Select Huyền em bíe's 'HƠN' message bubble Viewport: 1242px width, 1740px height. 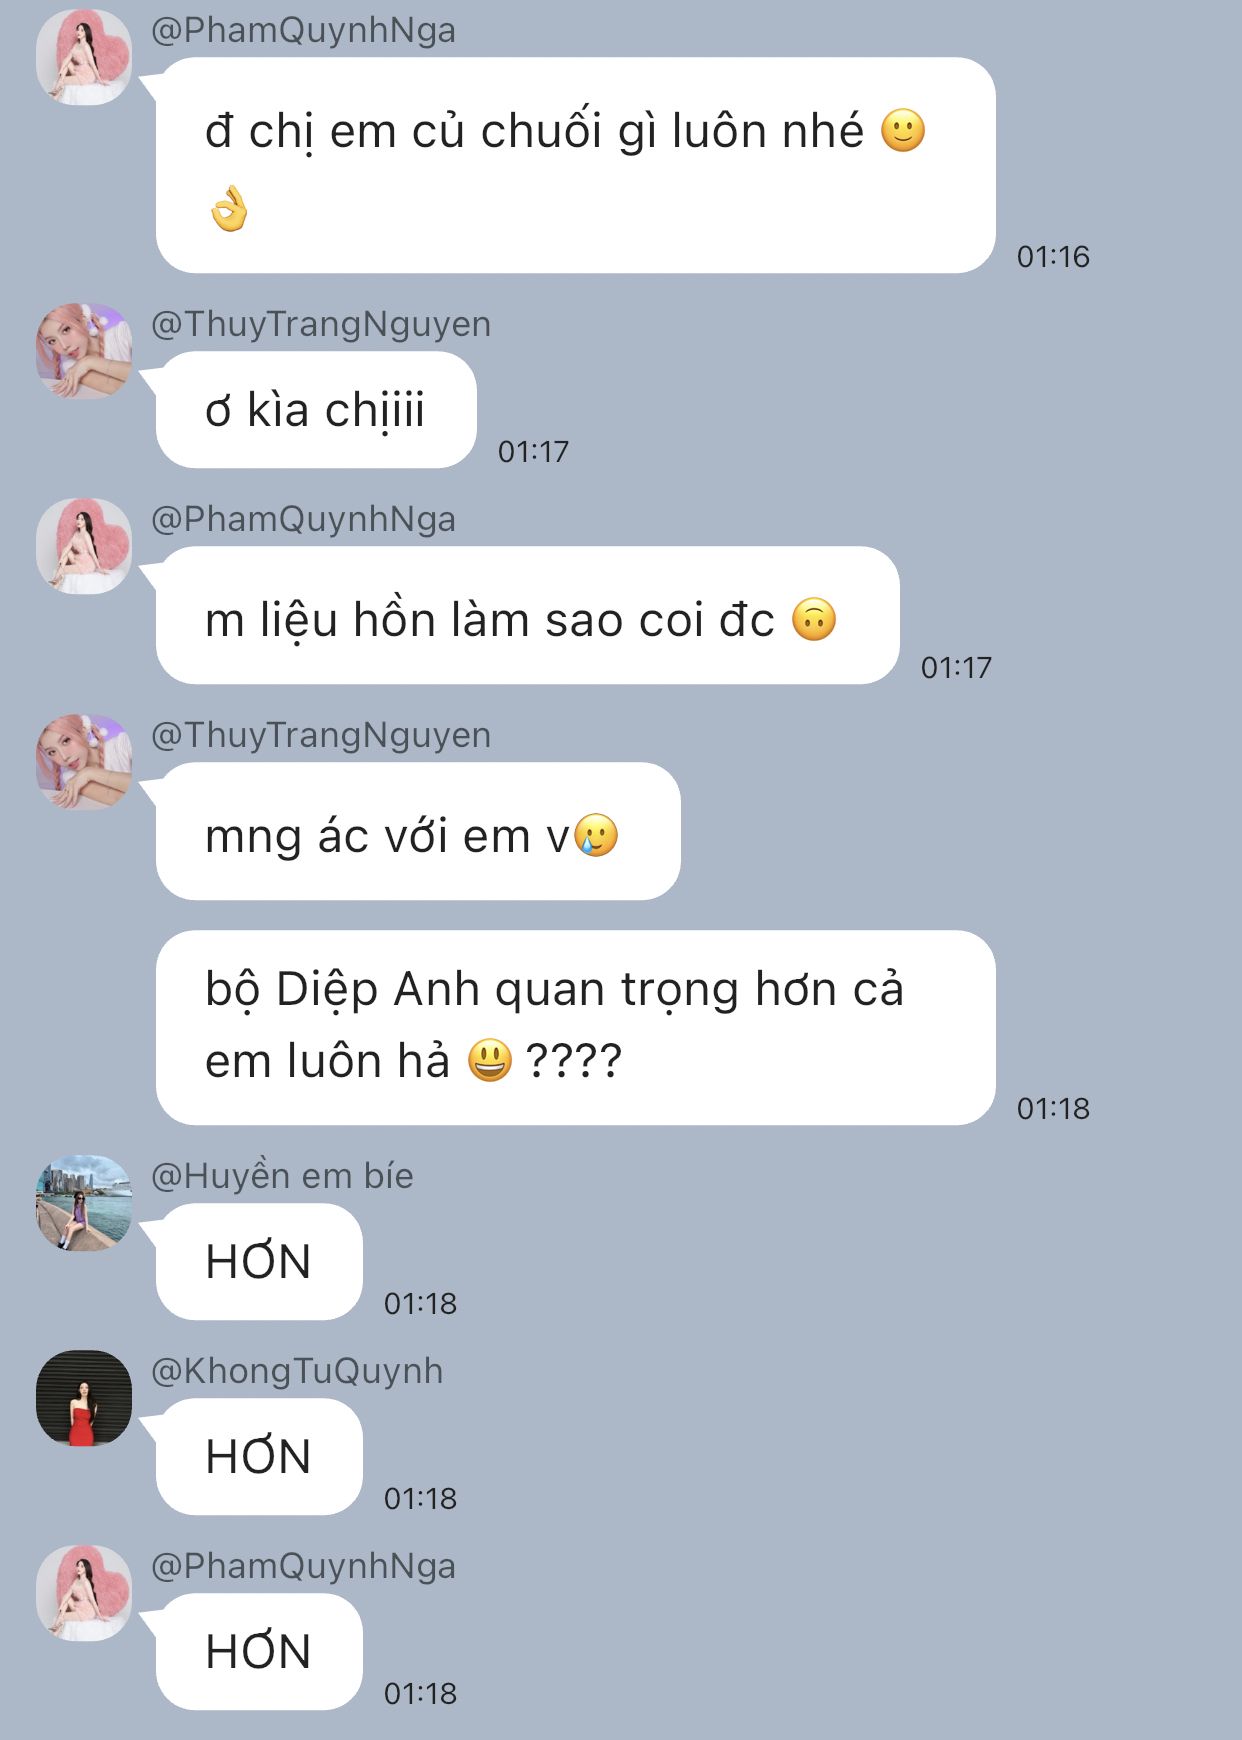coord(259,1262)
